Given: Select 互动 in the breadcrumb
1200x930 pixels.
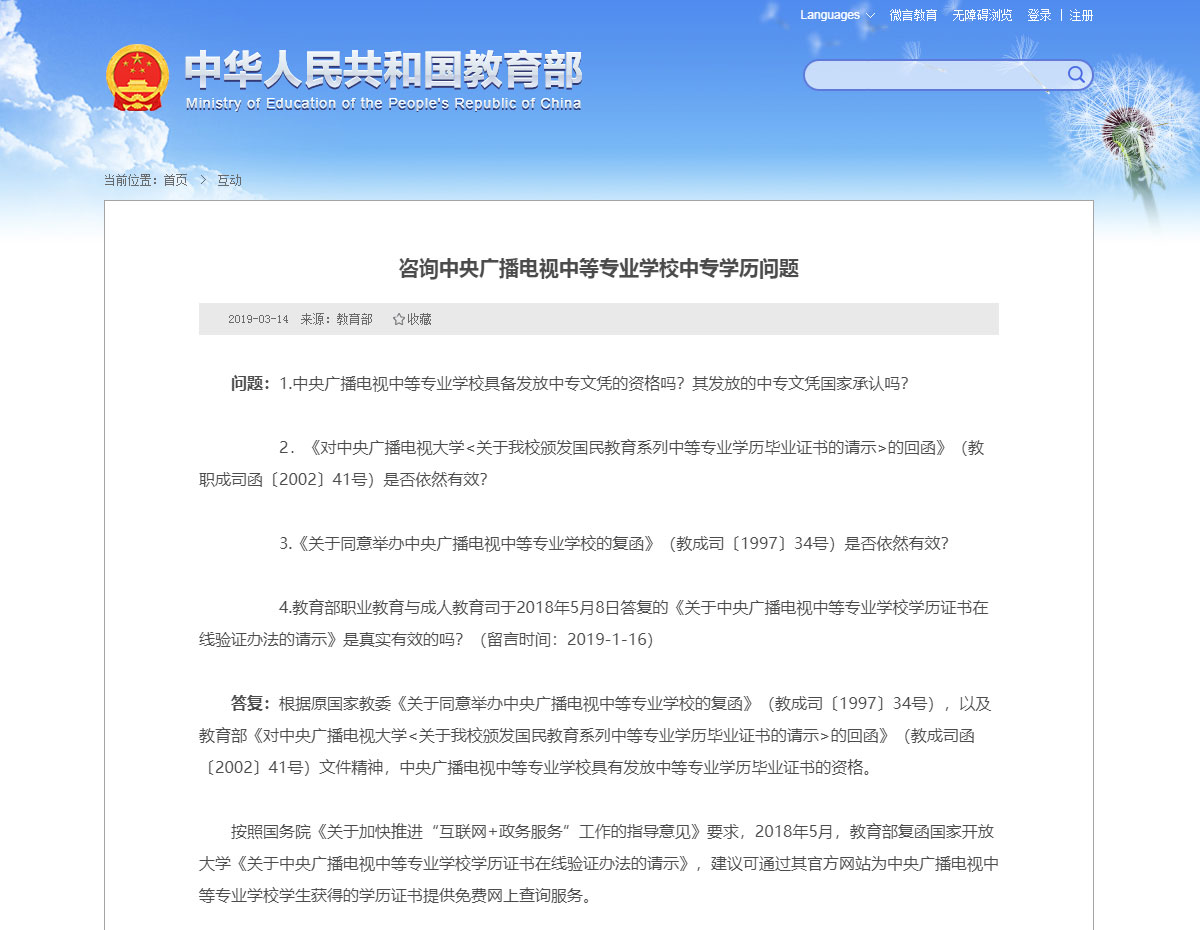Looking at the screenshot, I should (x=229, y=180).
